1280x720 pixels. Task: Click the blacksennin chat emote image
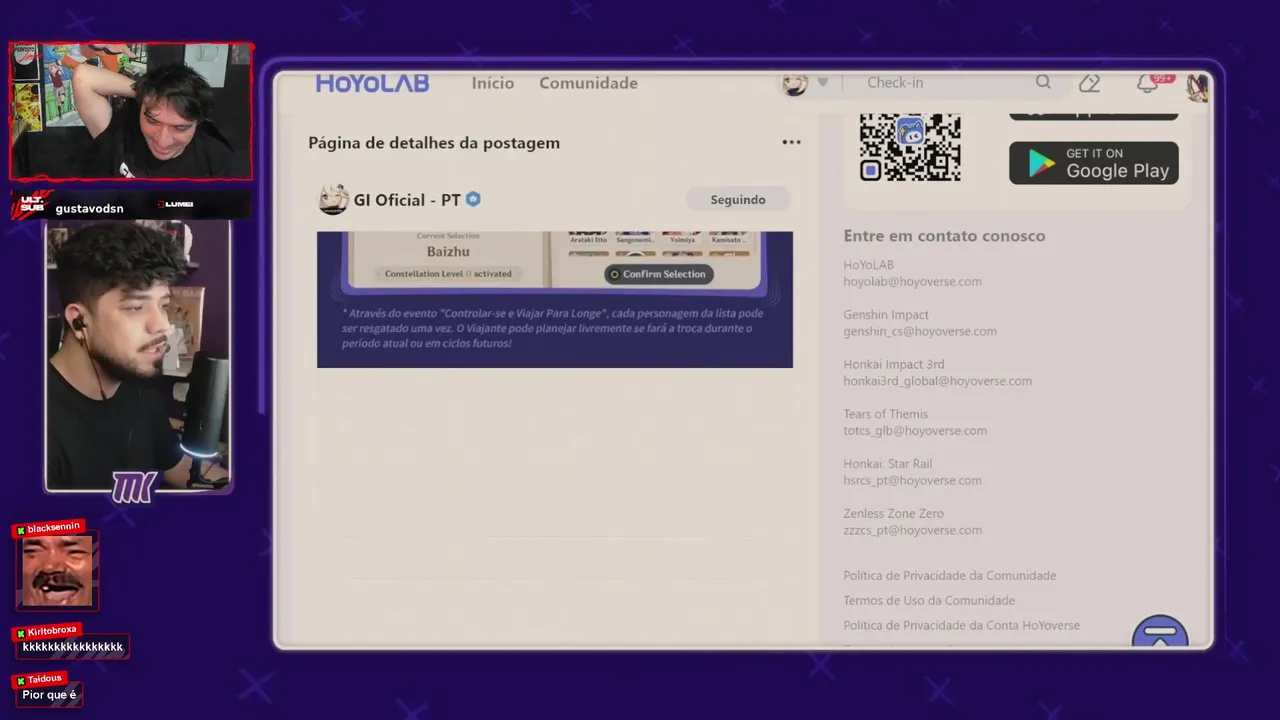tap(57, 572)
